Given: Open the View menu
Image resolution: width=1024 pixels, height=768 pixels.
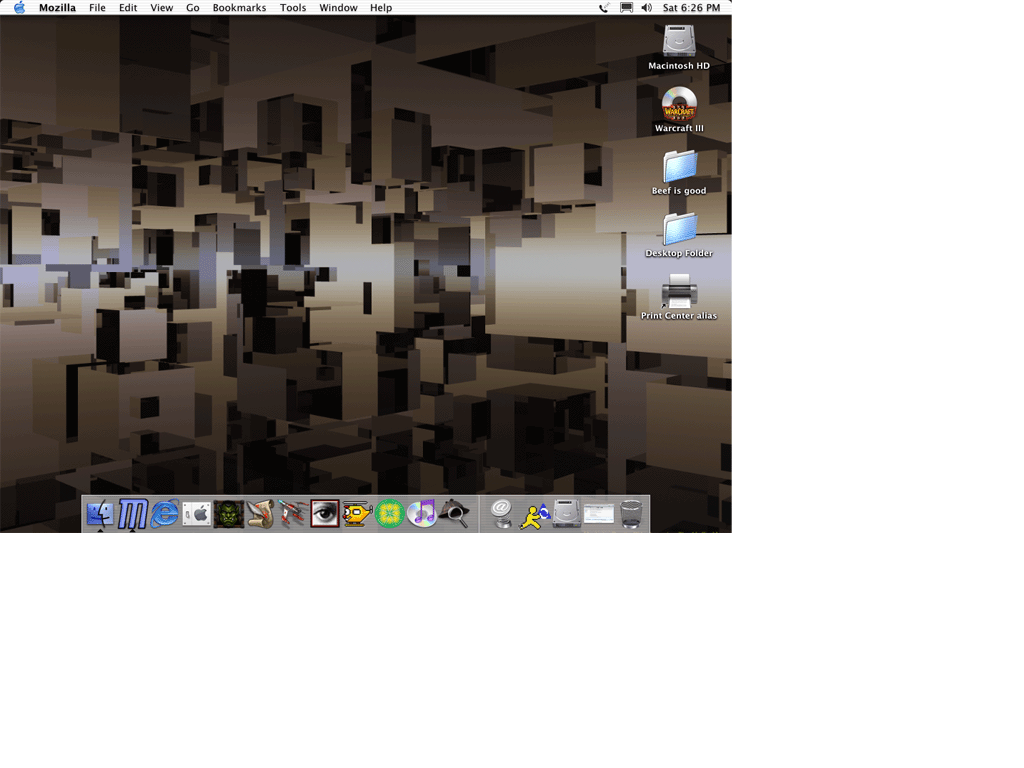Looking at the screenshot, I should tap(161, 8).
